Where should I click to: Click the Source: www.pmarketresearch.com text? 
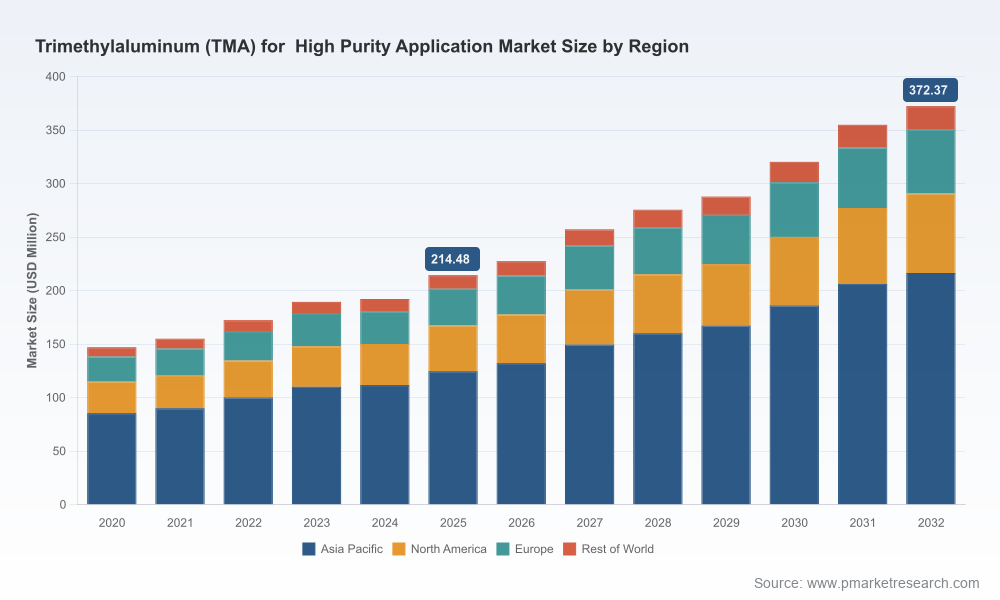click(866, 583)
